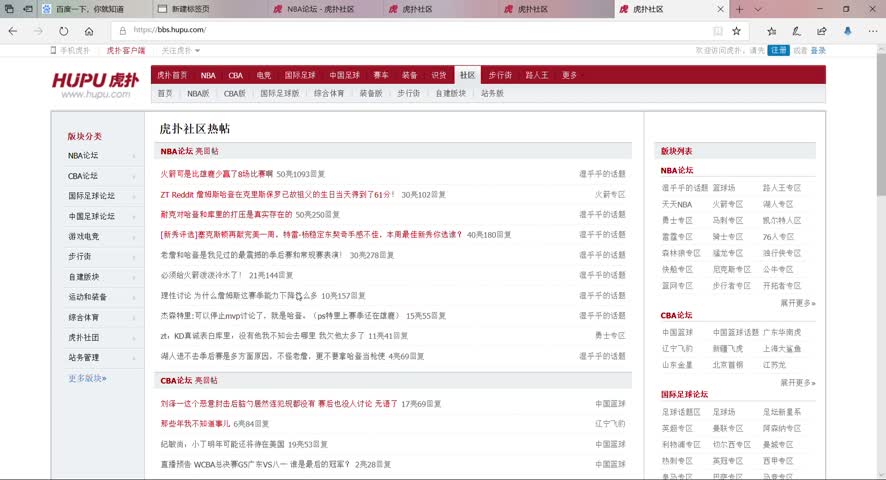Add this page to favorites star
Screen dimensions: 886x480
tap(736, 31)
